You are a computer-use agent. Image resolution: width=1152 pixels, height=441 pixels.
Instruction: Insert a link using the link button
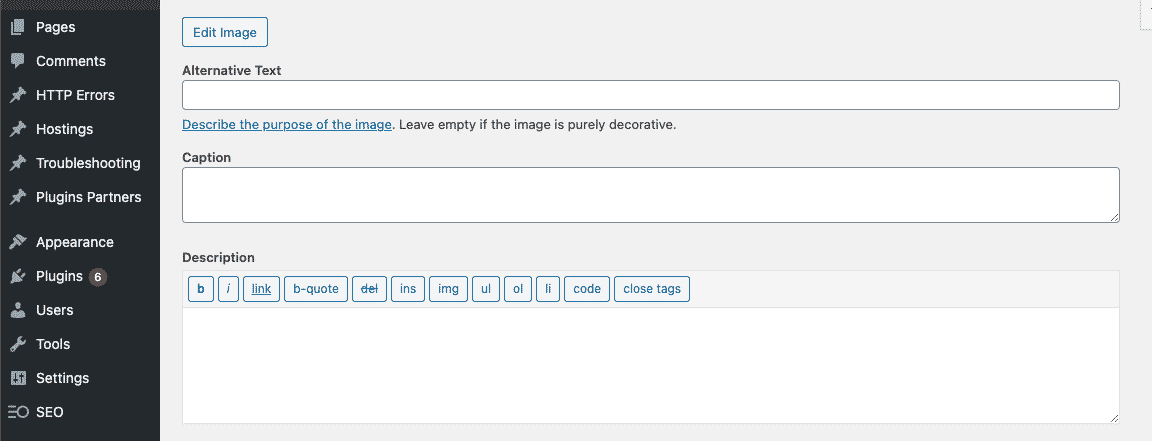click(x=261, y=289)
